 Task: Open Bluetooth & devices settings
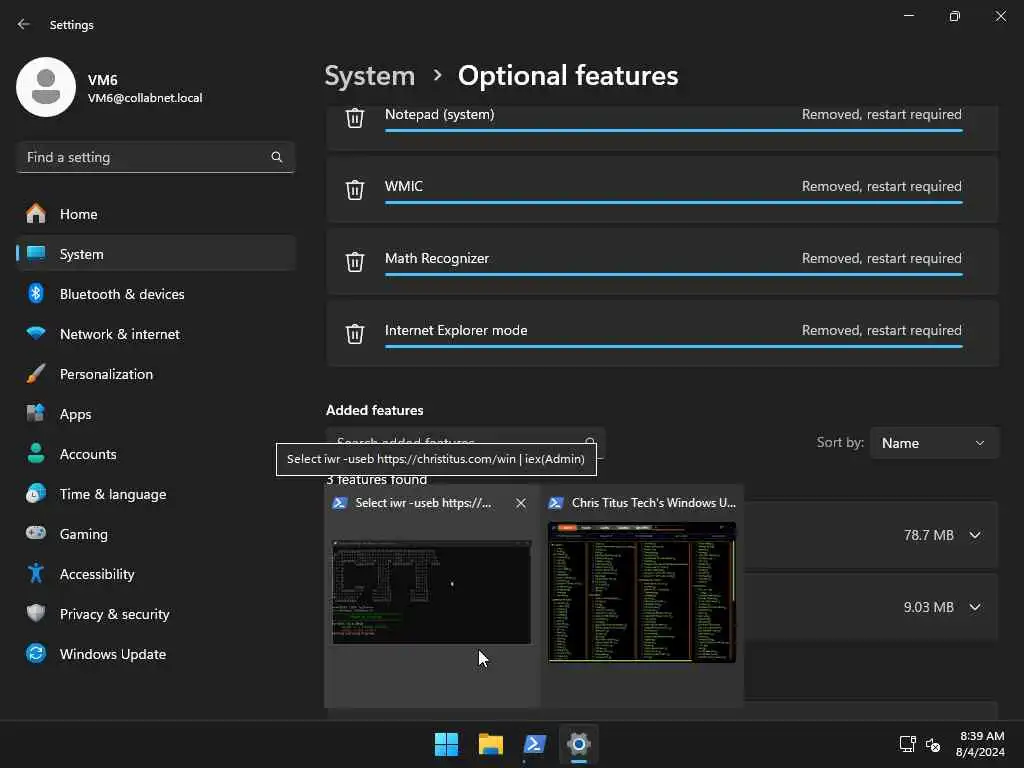coord(156,294)
